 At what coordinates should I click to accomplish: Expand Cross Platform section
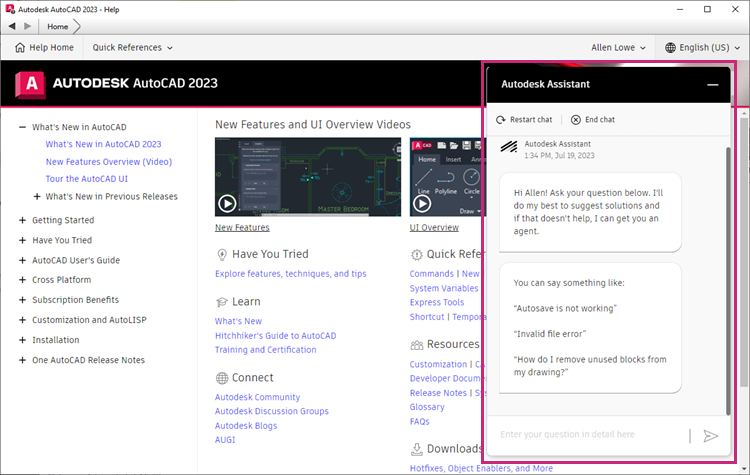pos(22,280)
